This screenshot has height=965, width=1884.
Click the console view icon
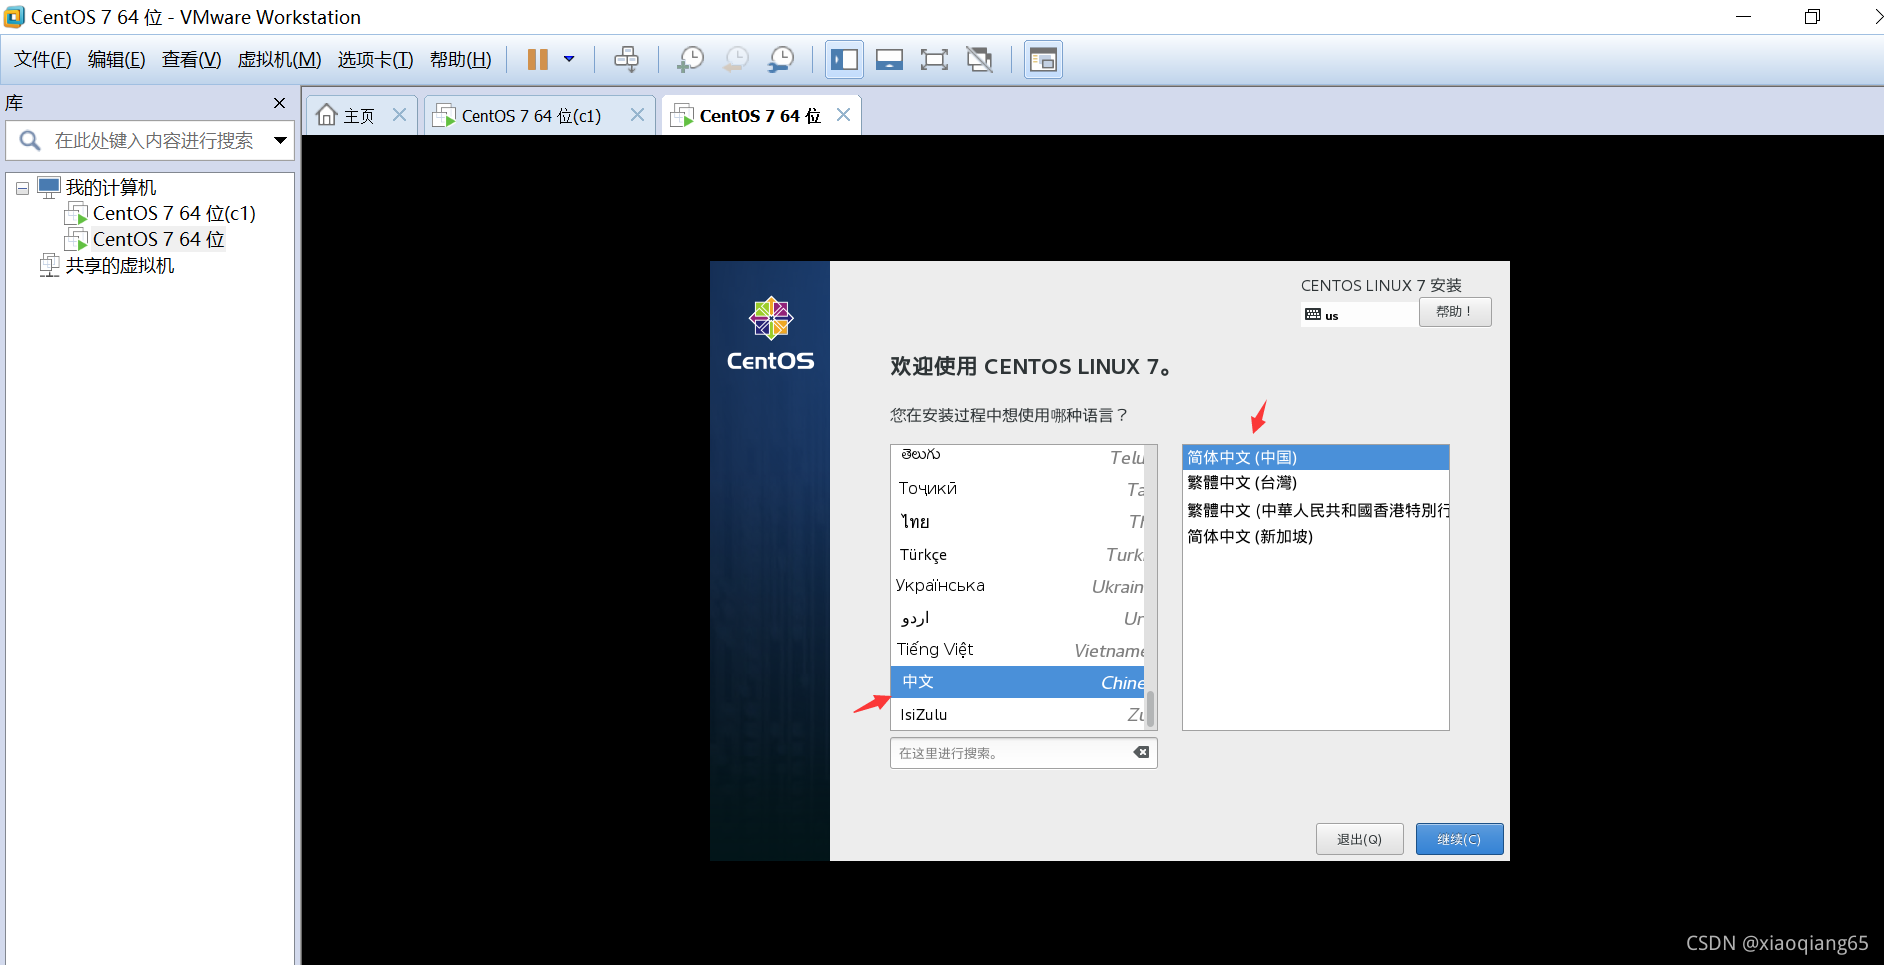[1043, 60]
